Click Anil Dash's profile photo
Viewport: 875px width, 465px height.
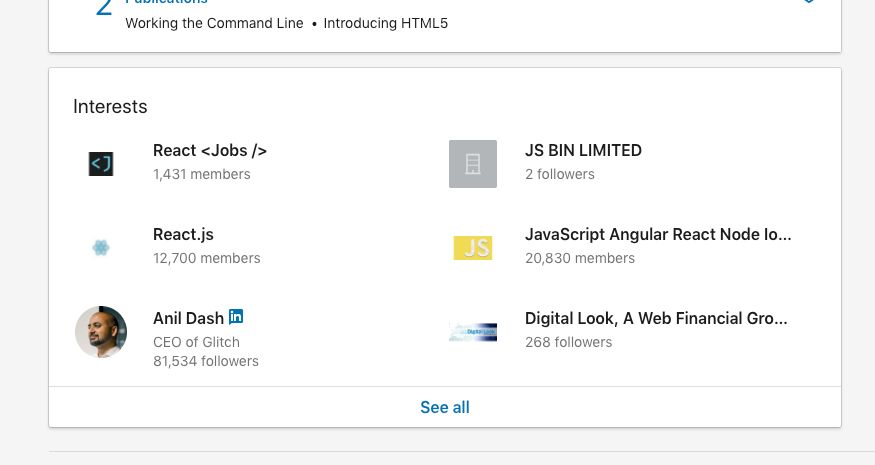[101, 332]
